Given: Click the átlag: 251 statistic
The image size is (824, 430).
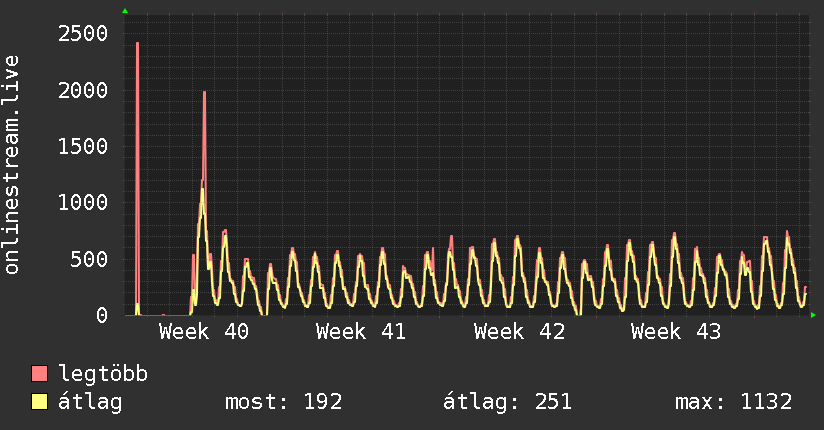Looking at the screenshot, I should pyautogui.click(x=507, y=402).
